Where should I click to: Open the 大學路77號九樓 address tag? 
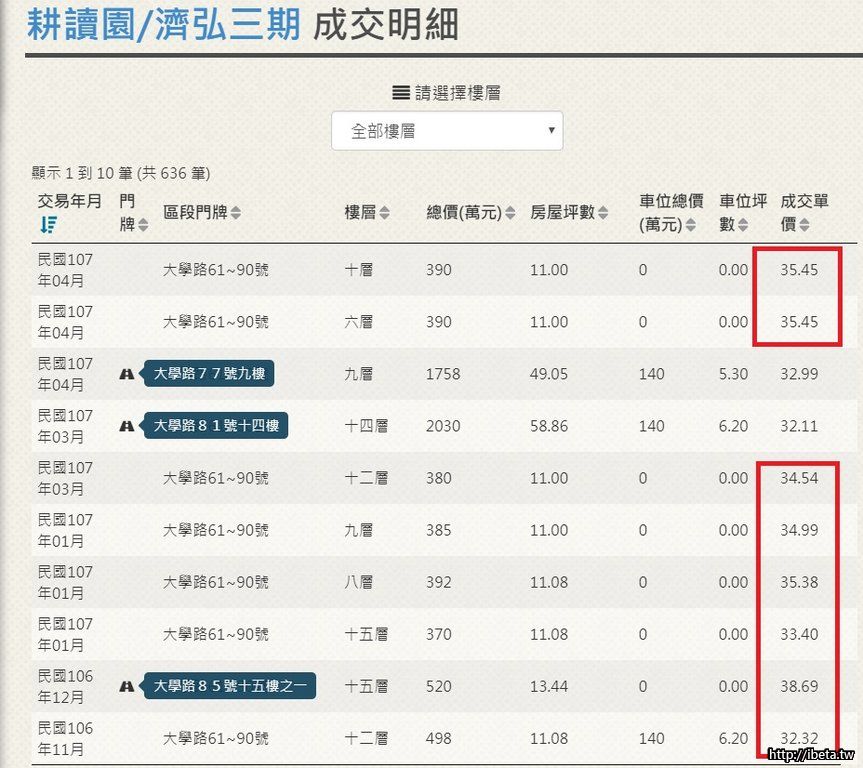209,374
